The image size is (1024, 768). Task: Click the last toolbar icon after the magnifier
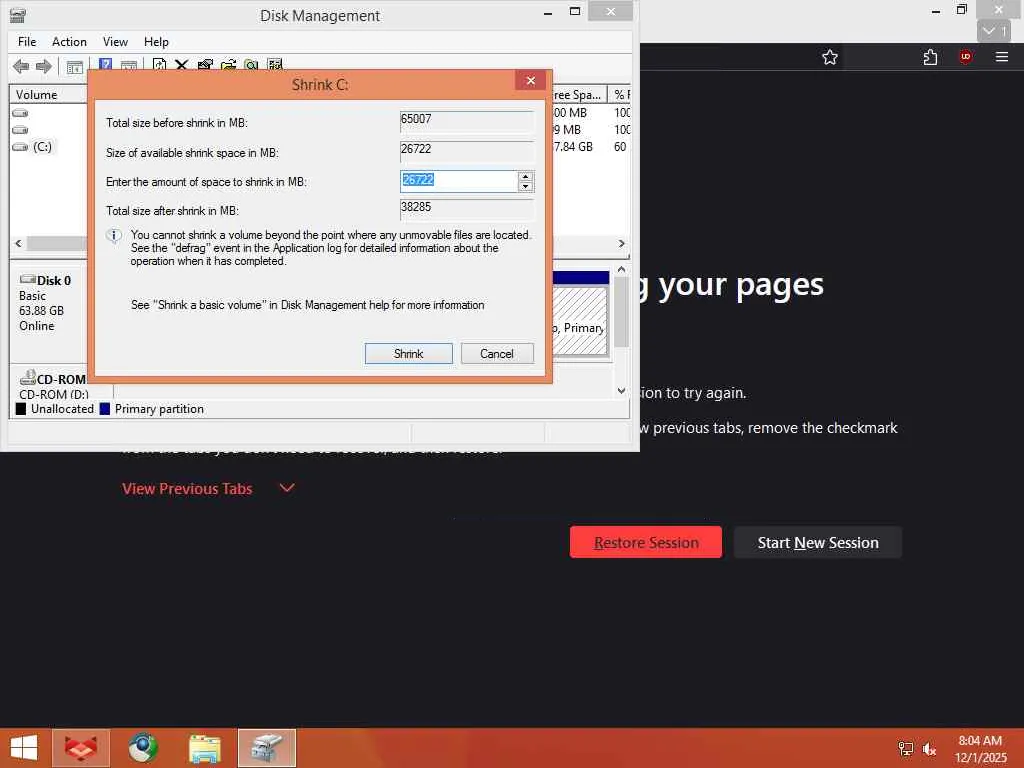(275, 65)
